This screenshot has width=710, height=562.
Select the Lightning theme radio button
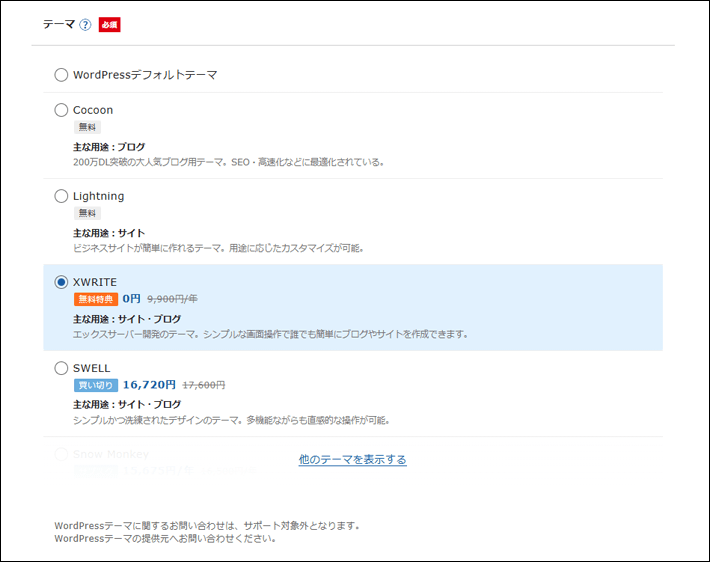(x=61, y=196)
